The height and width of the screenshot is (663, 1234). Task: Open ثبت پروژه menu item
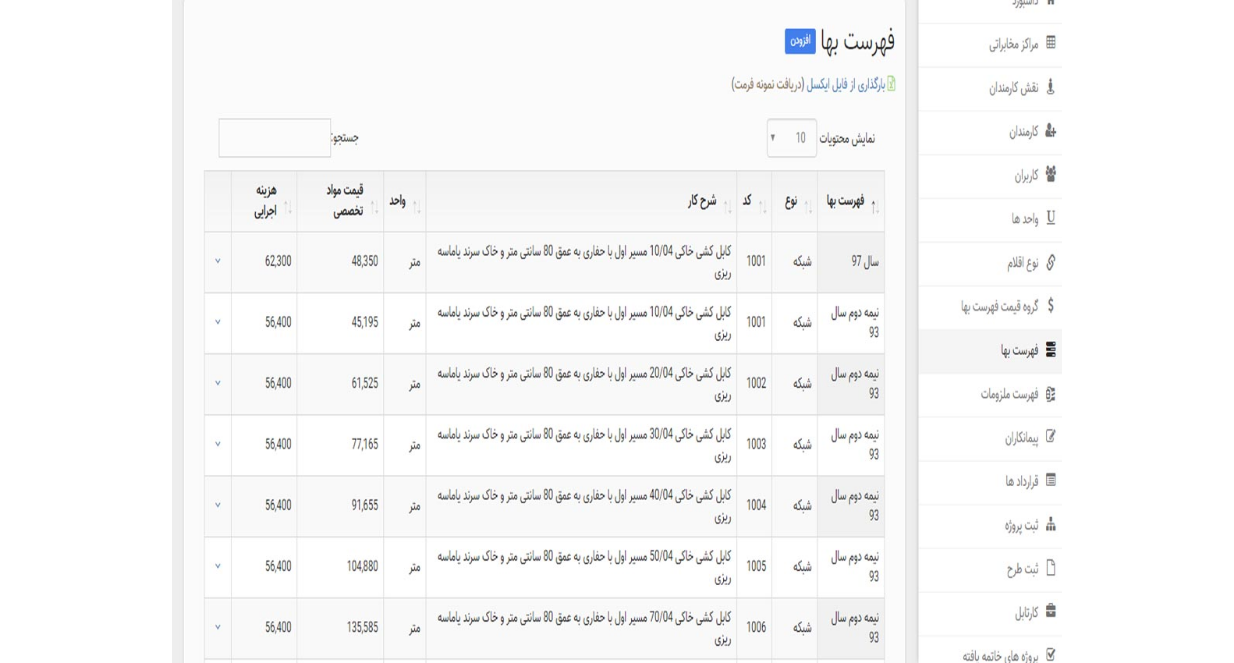990,525
